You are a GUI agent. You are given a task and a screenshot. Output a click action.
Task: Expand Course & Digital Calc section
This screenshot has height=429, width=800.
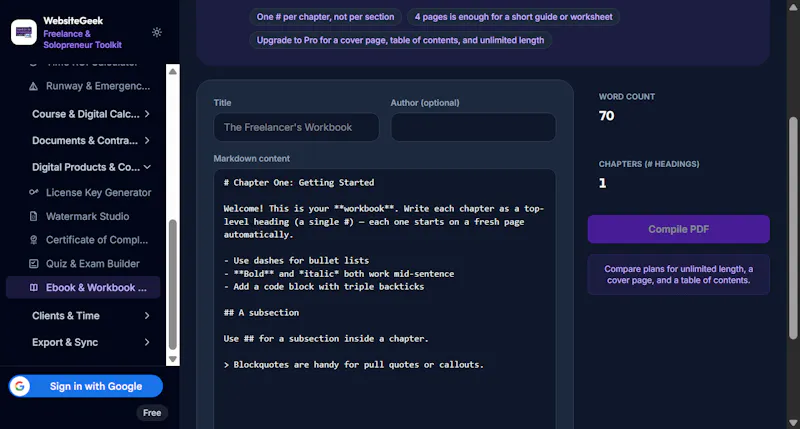(90, 114)
